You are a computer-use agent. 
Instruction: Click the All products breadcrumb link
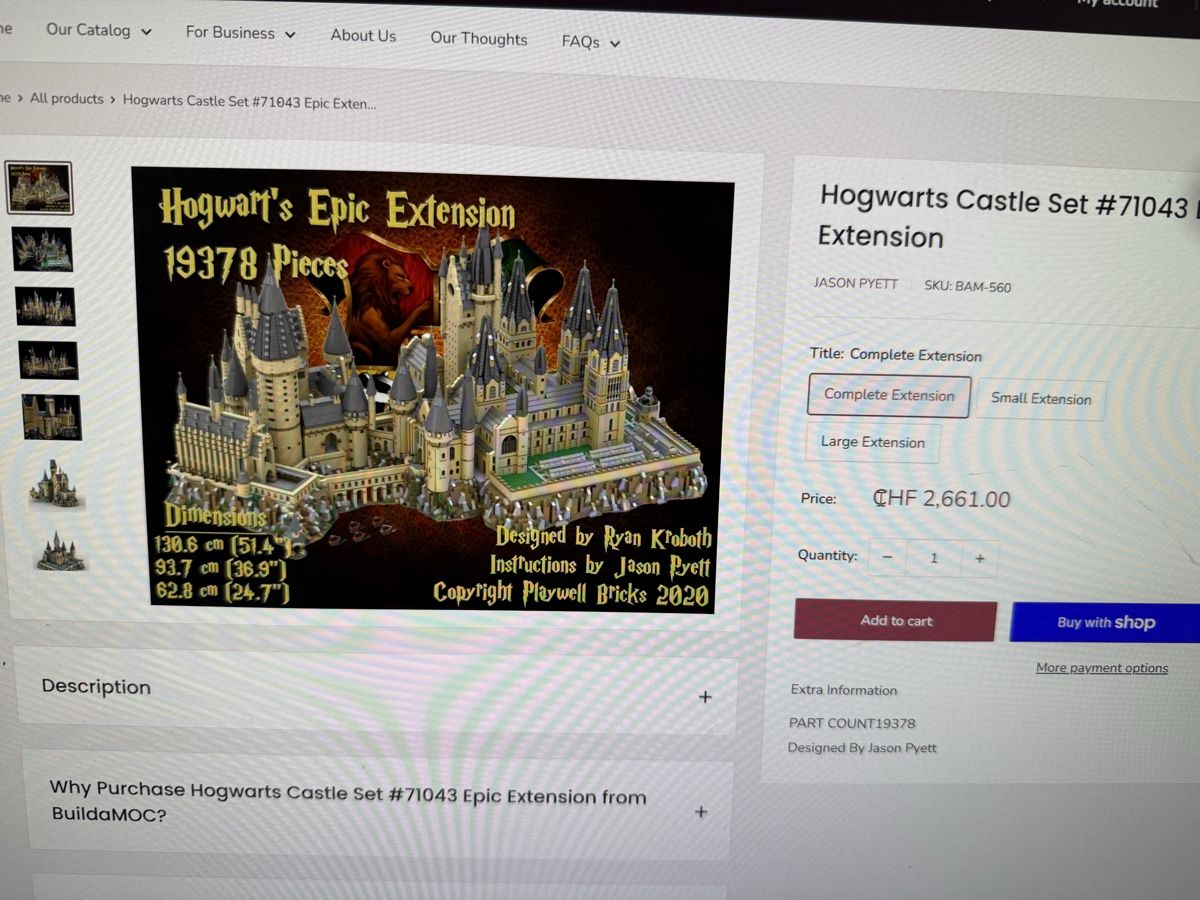click(x=66, y=98)
